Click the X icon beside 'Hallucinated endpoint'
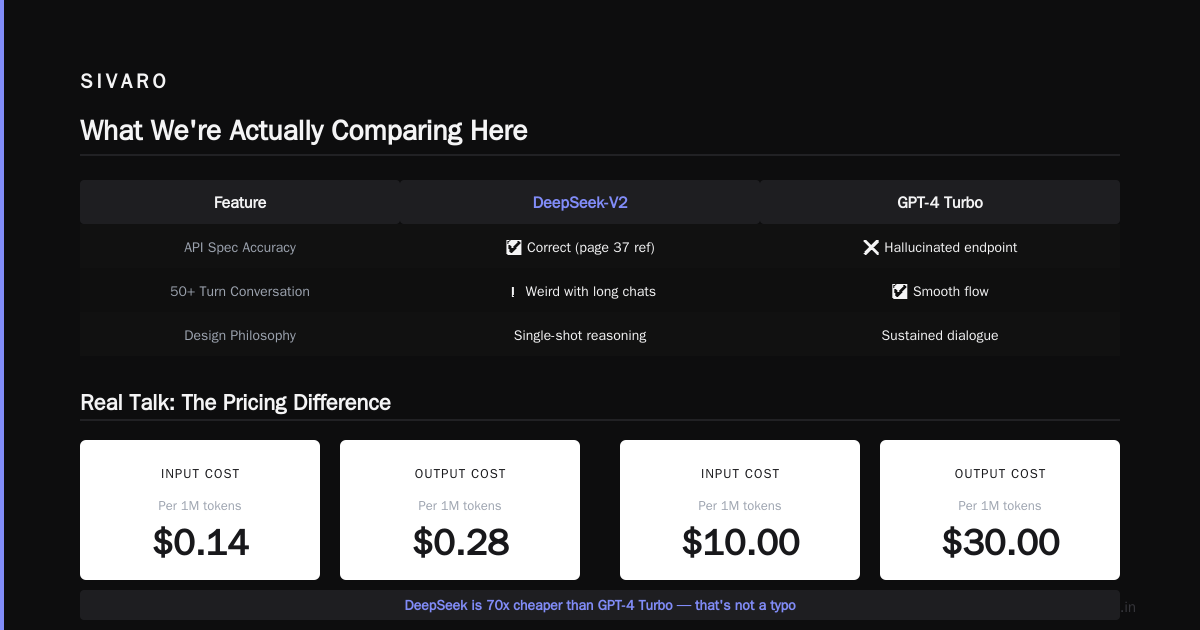The height and width of the screenshot is (630, 1200). pyautogui.click(x=871, y=247)
